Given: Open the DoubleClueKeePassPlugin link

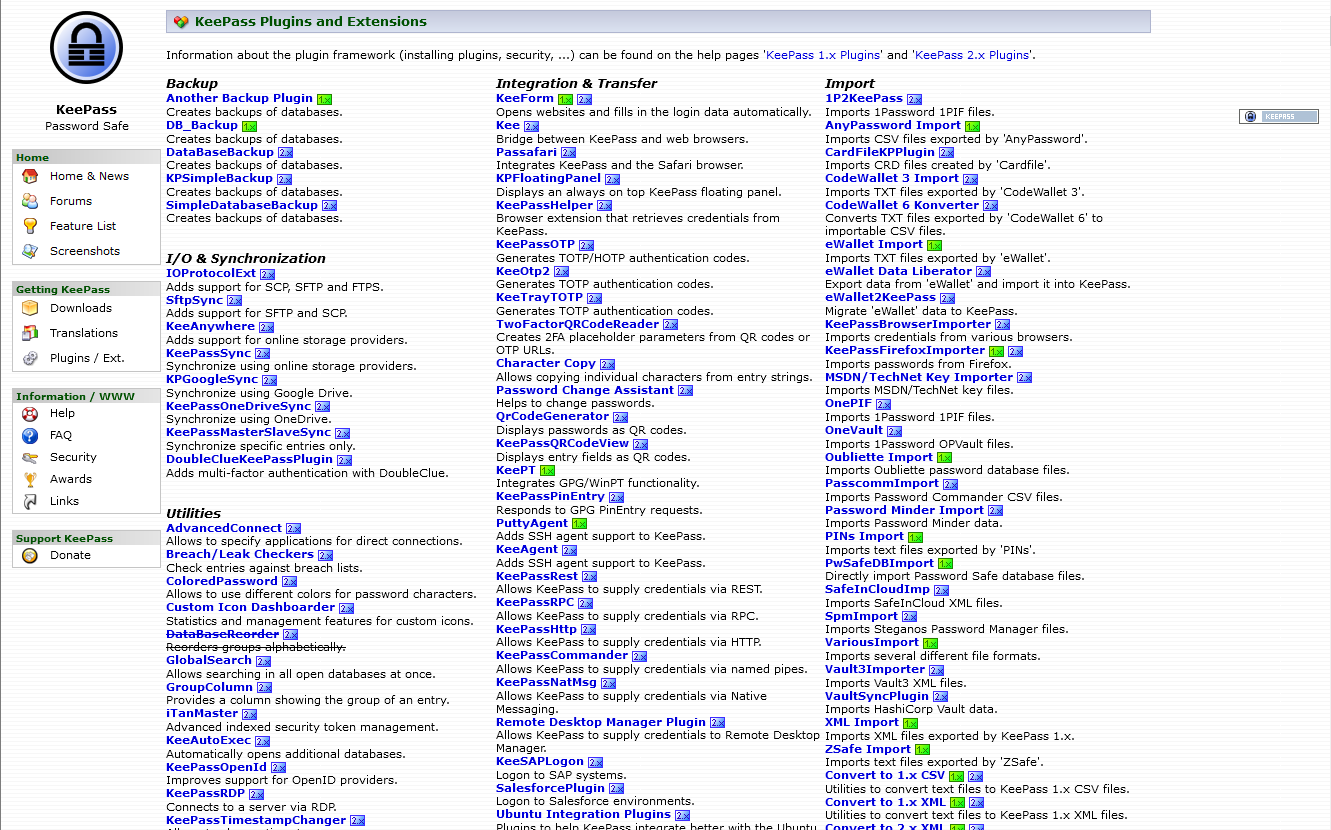Looking at the screenshot, I should (x=249, y=459).
